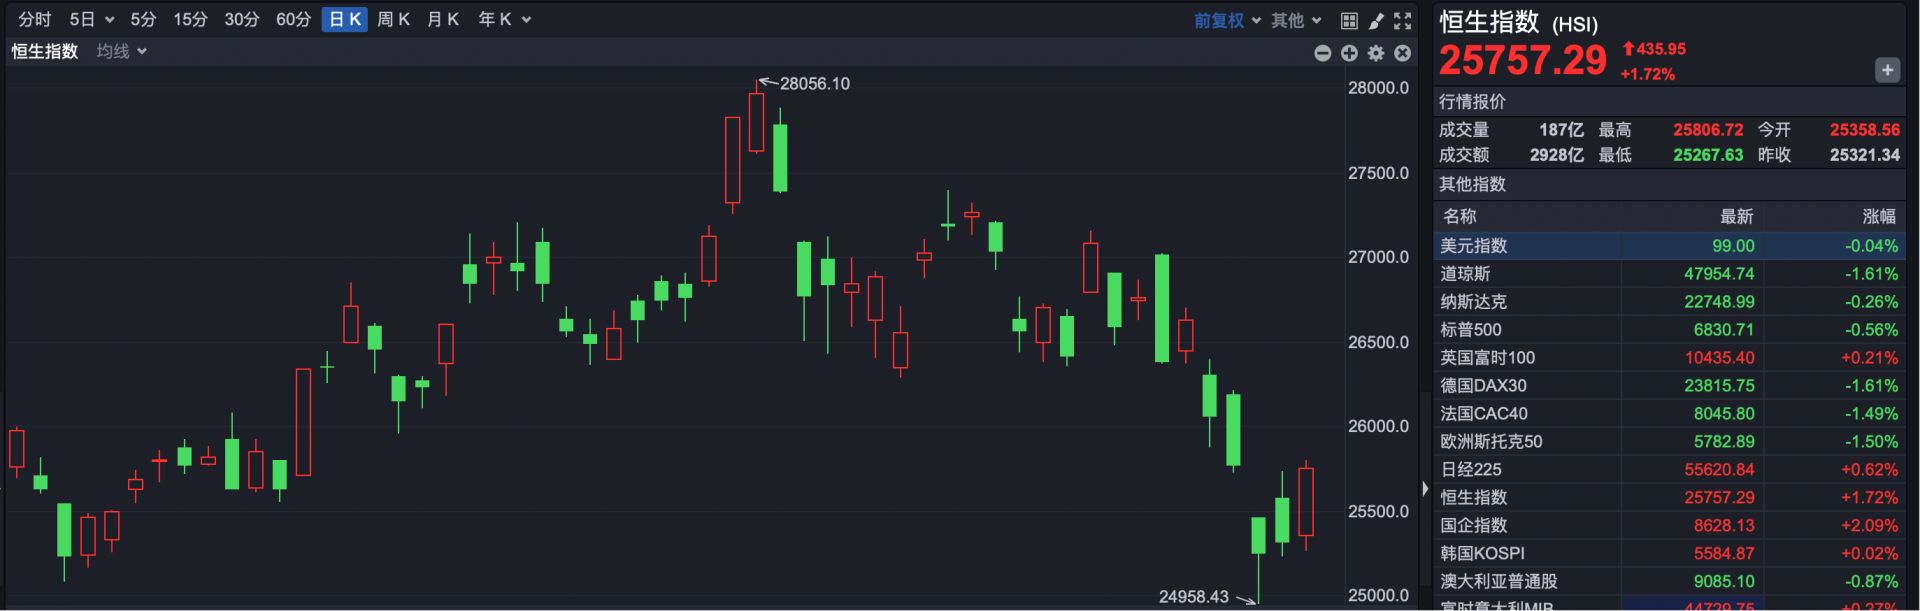Open the 其他 options dropdown
The image size is (1920, 611).
(1296, 20)
